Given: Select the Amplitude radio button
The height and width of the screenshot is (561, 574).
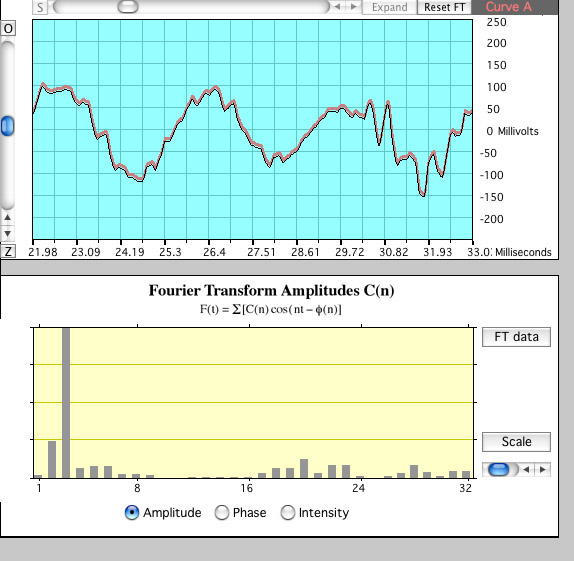Looking at the screenshot, I should tap(131, 512).
